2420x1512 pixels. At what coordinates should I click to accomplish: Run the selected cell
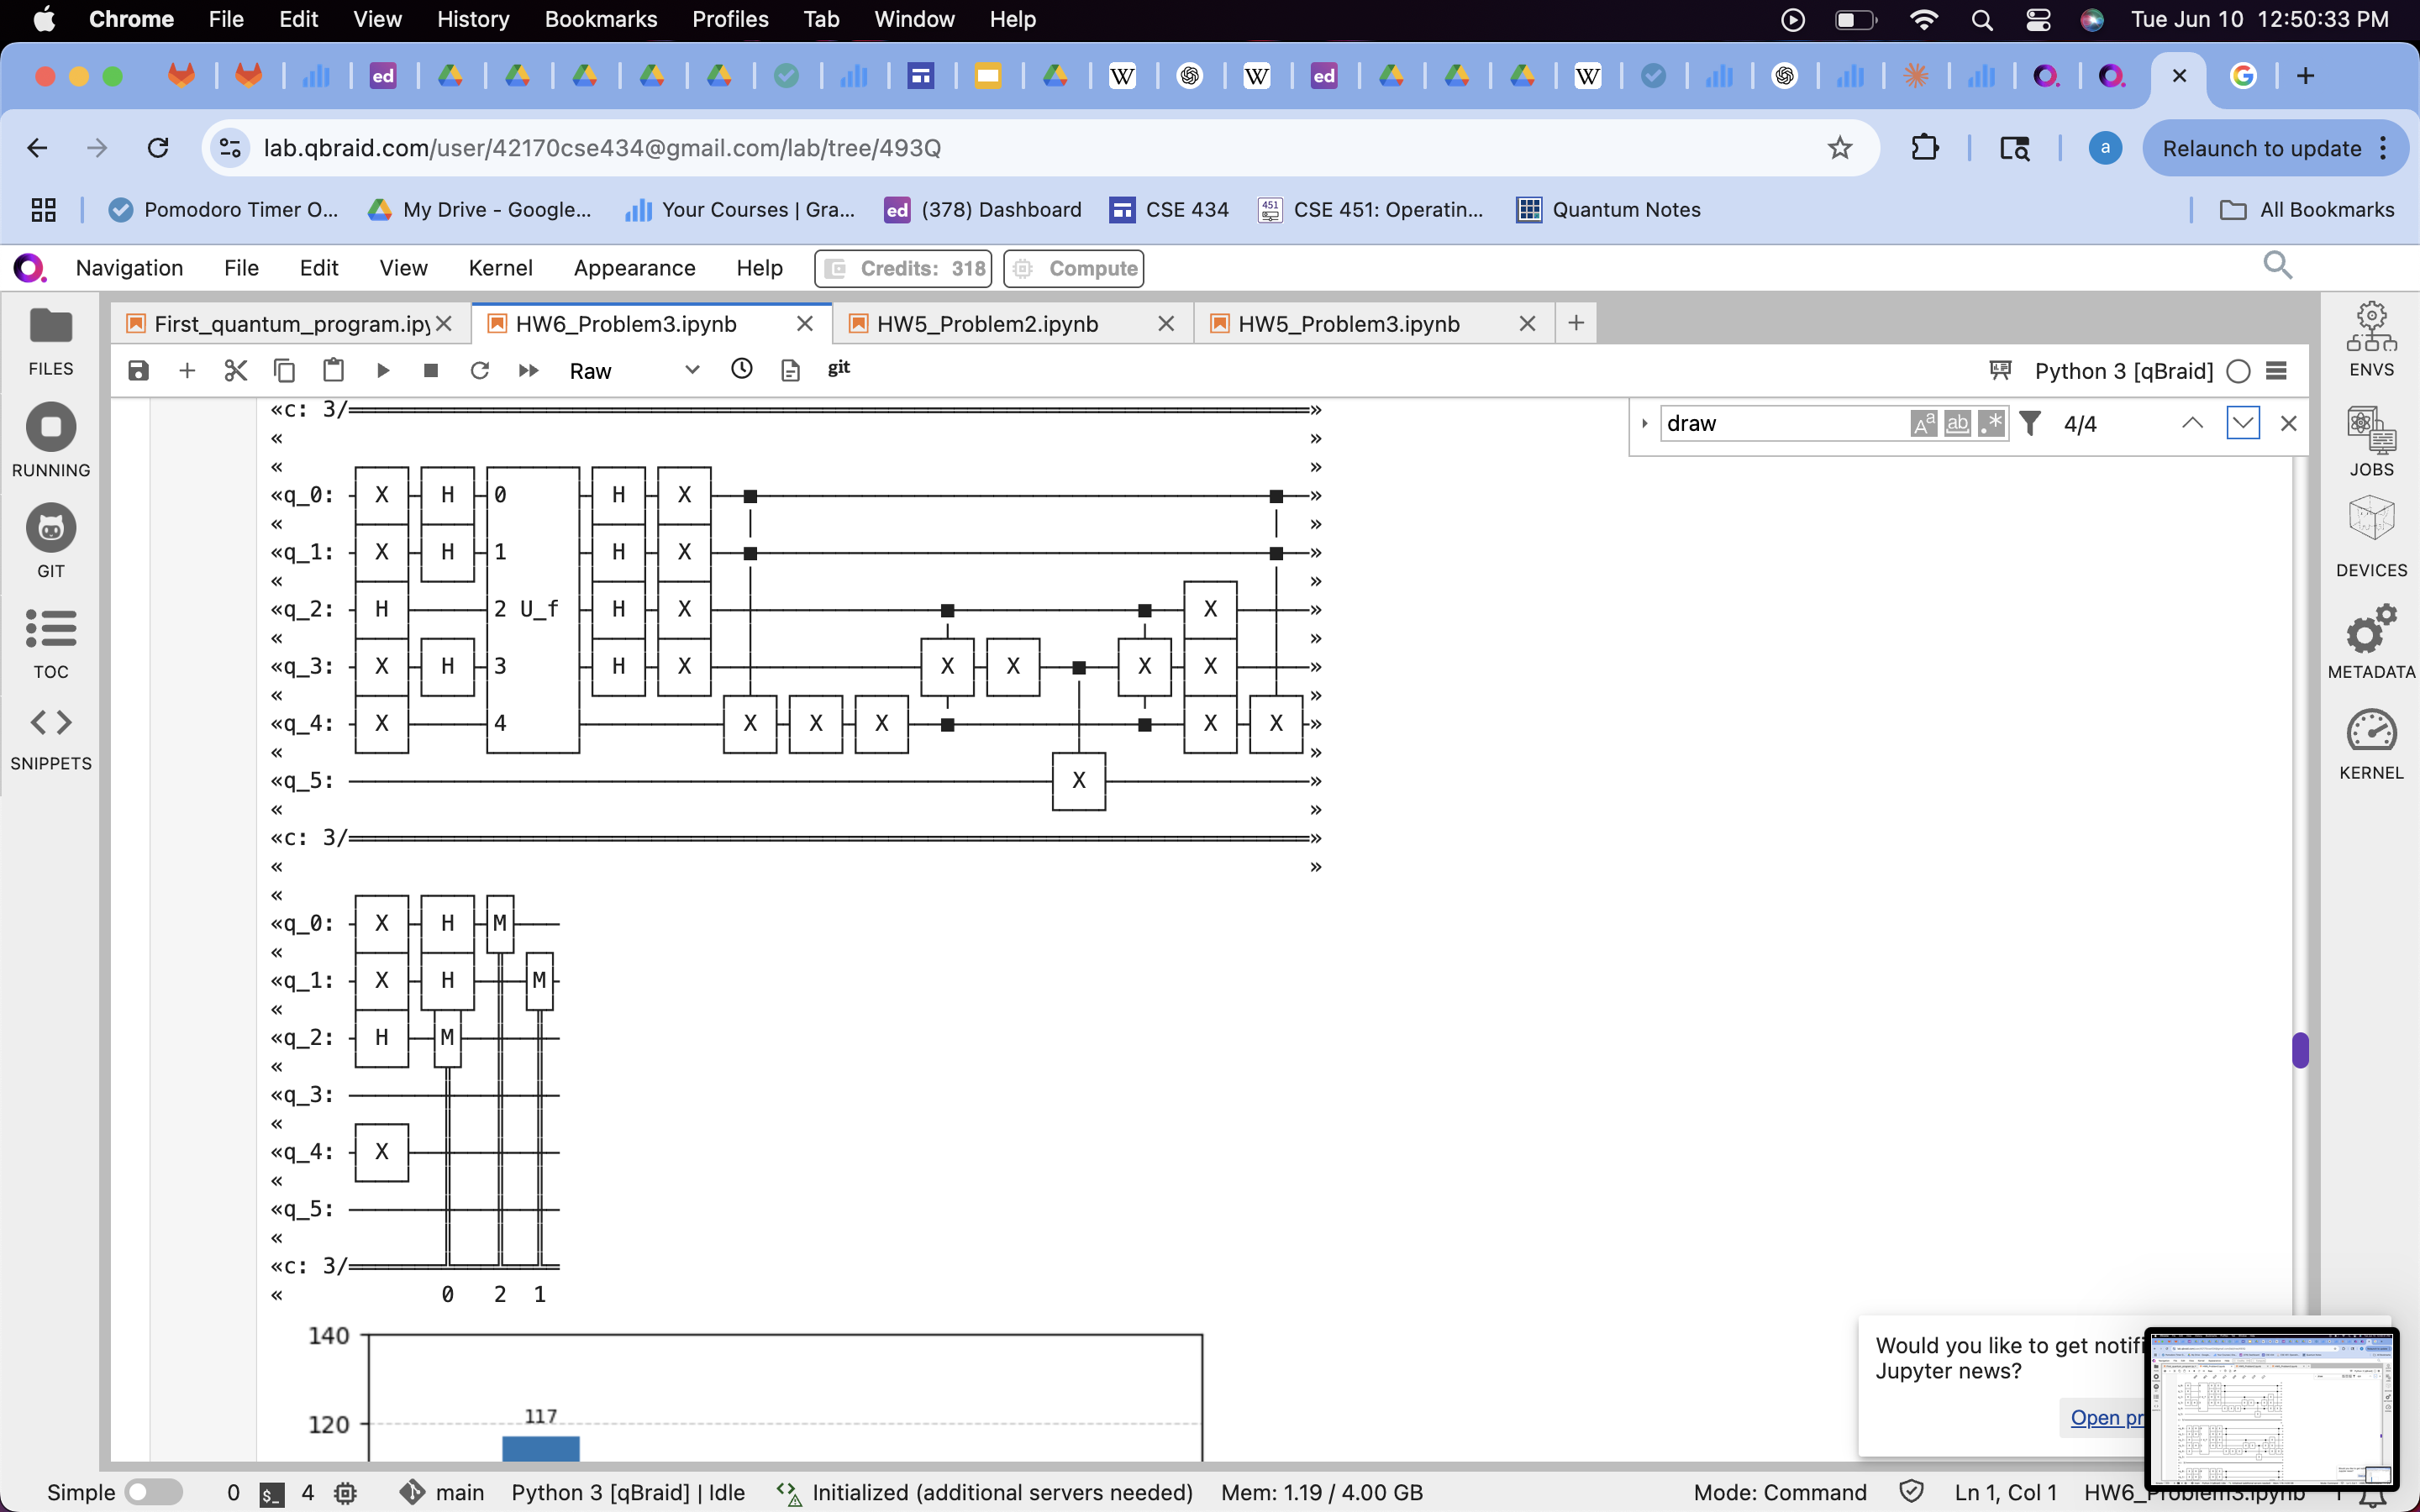pos(383,371)
